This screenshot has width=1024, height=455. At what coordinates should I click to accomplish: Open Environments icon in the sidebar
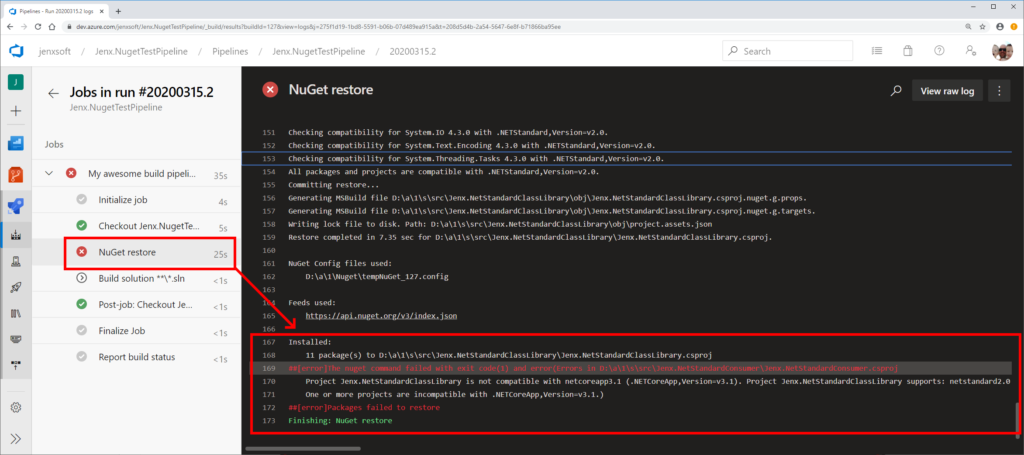coord(16,262)
